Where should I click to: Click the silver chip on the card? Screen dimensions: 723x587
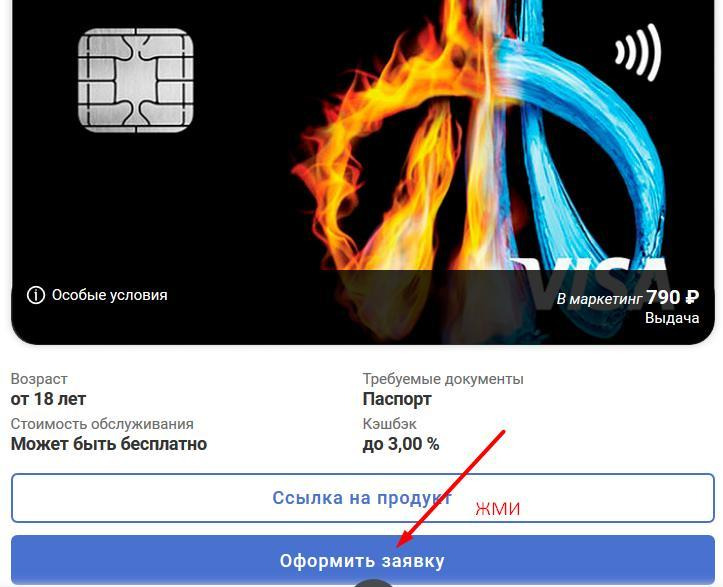point(136,80)
